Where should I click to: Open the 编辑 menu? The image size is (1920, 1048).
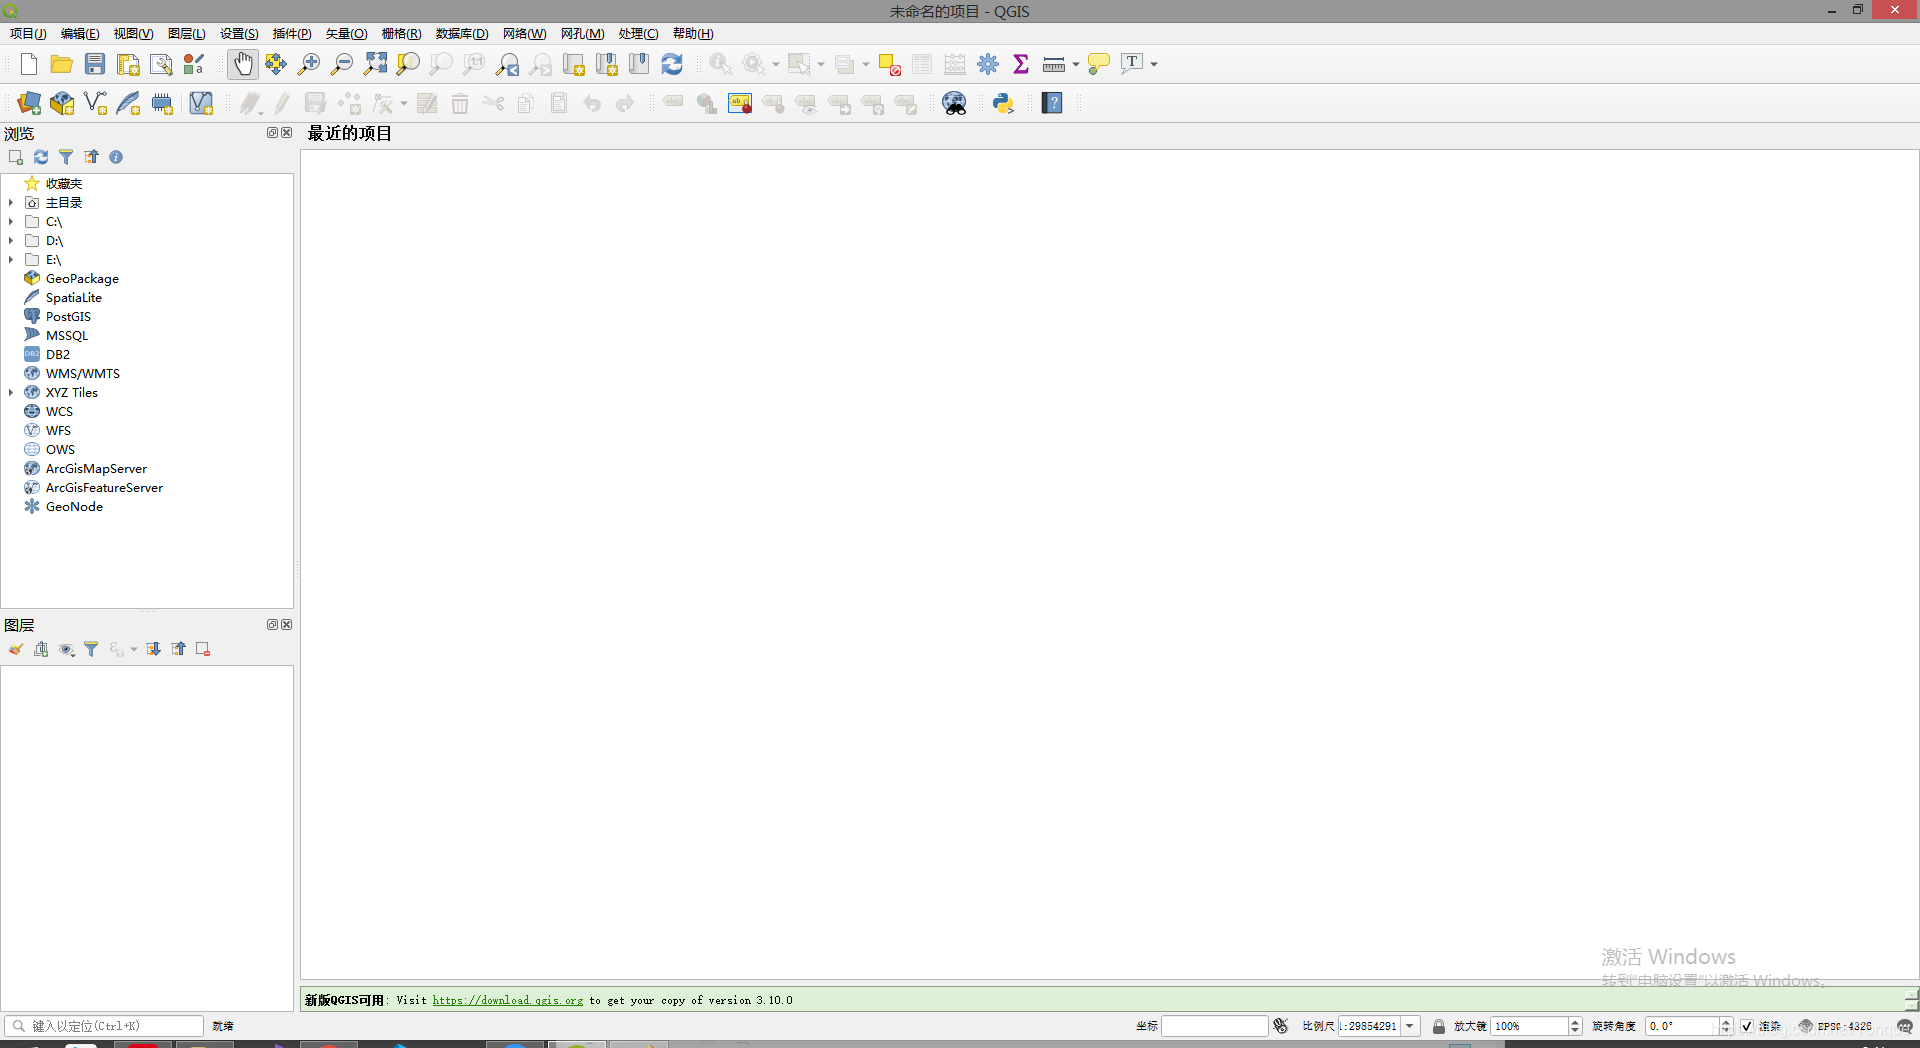coord(80,33)
